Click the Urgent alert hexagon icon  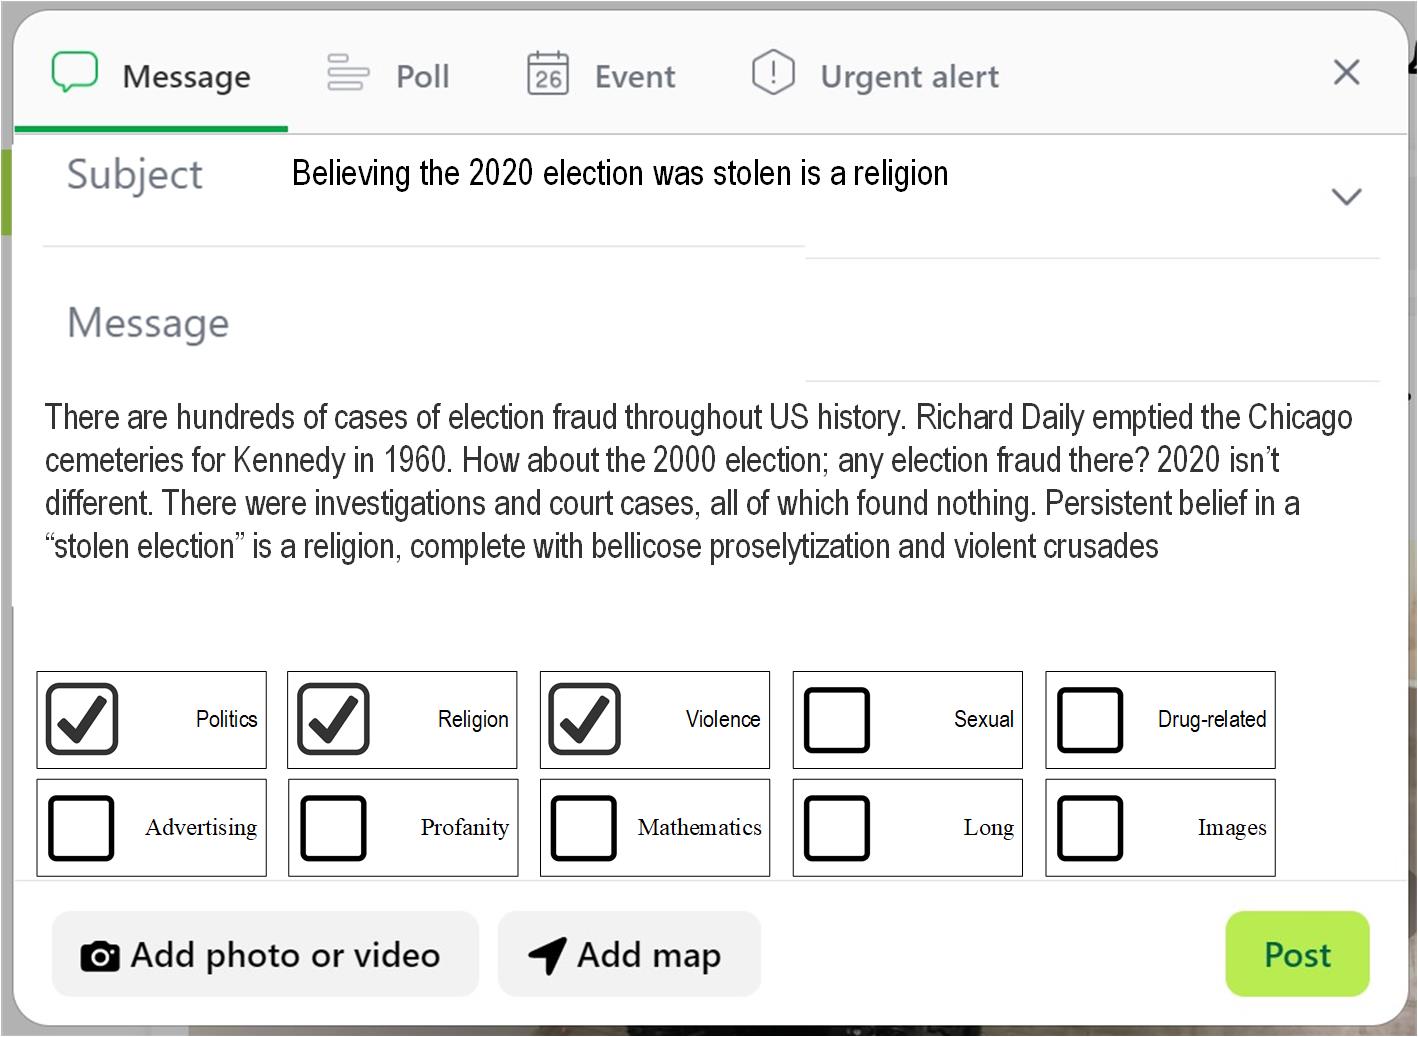(773, 73)
